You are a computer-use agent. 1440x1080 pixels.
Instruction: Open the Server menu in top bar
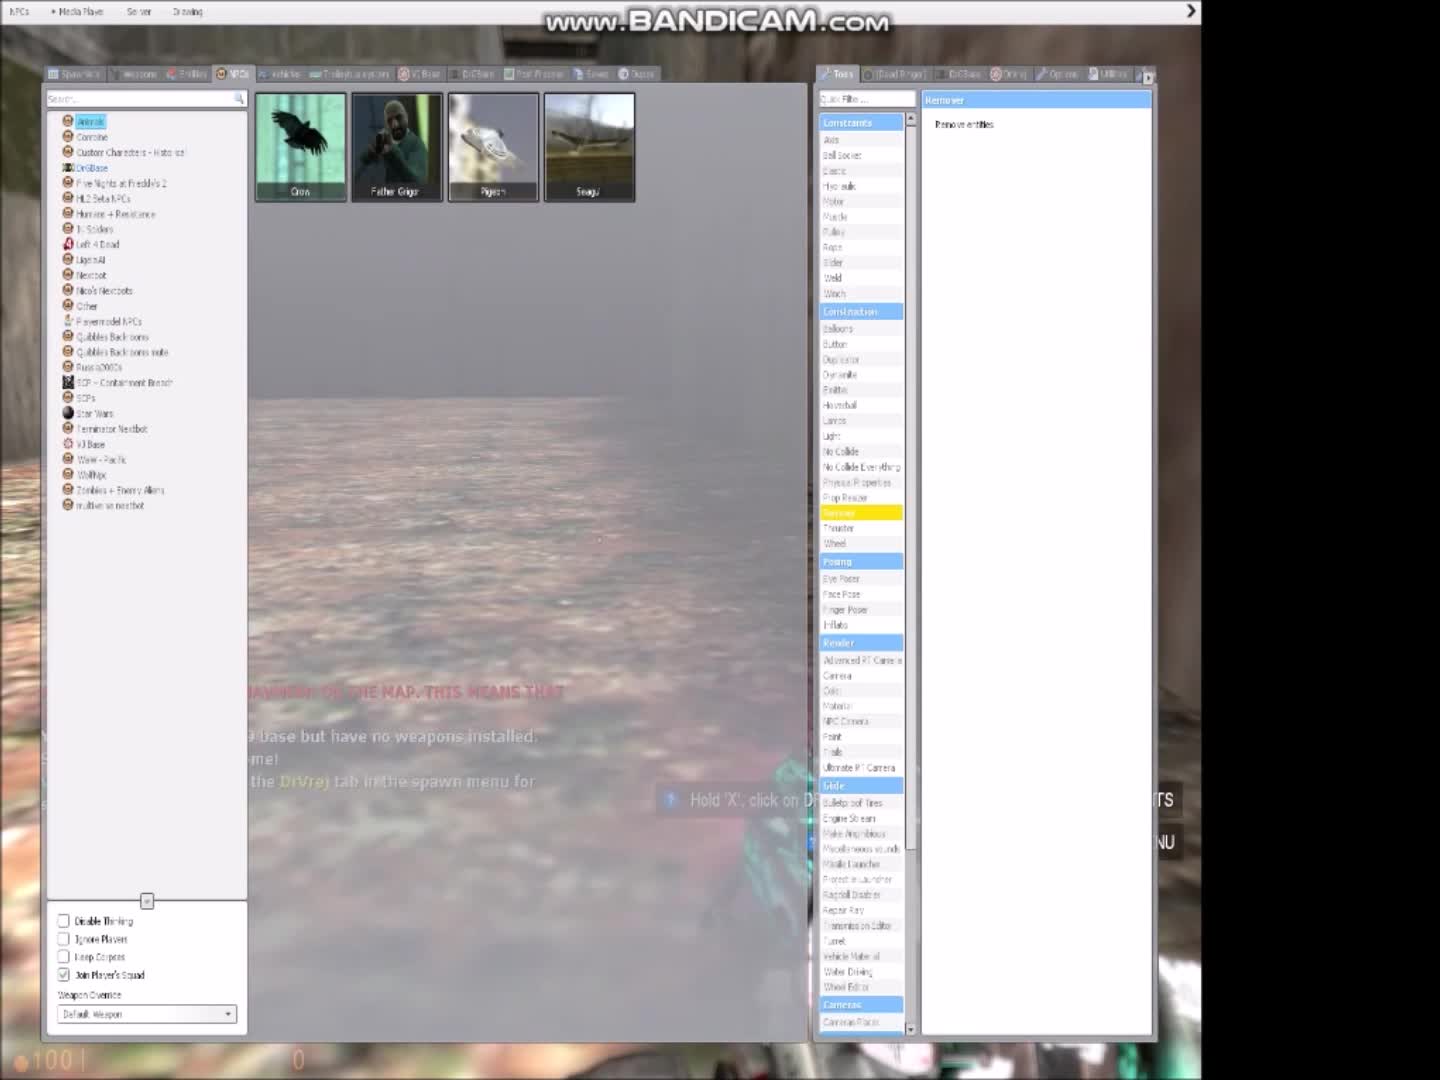coord(139,12)
